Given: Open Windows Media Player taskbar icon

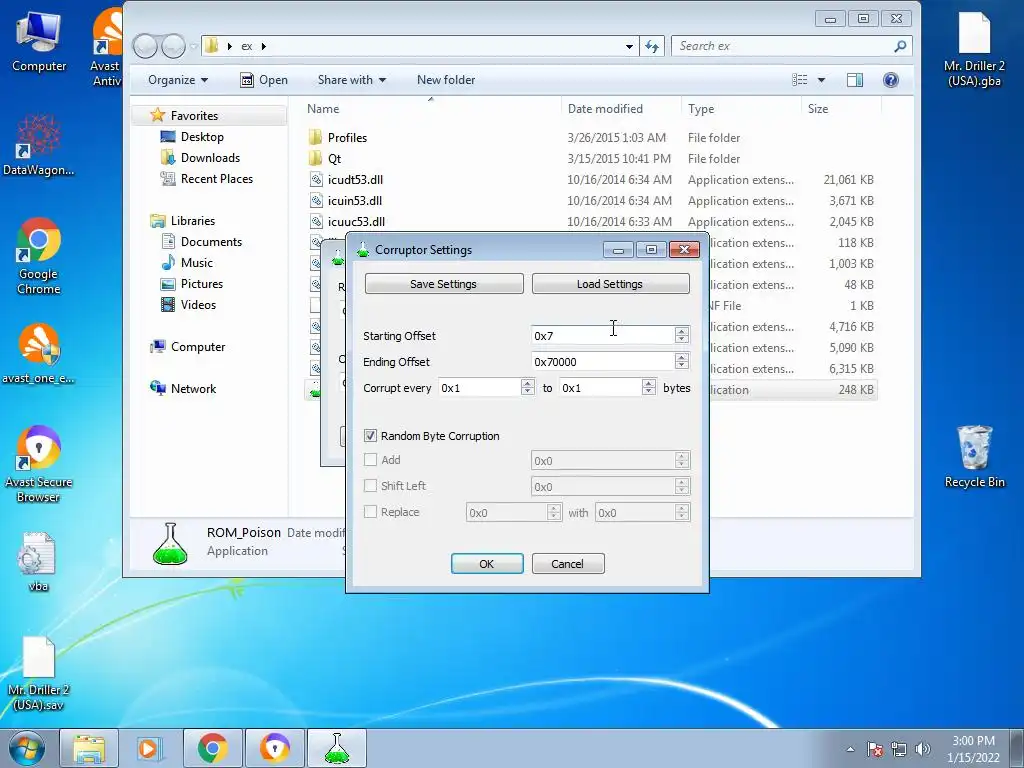Looking at the screenshot, I should click(x=150, y=748).
